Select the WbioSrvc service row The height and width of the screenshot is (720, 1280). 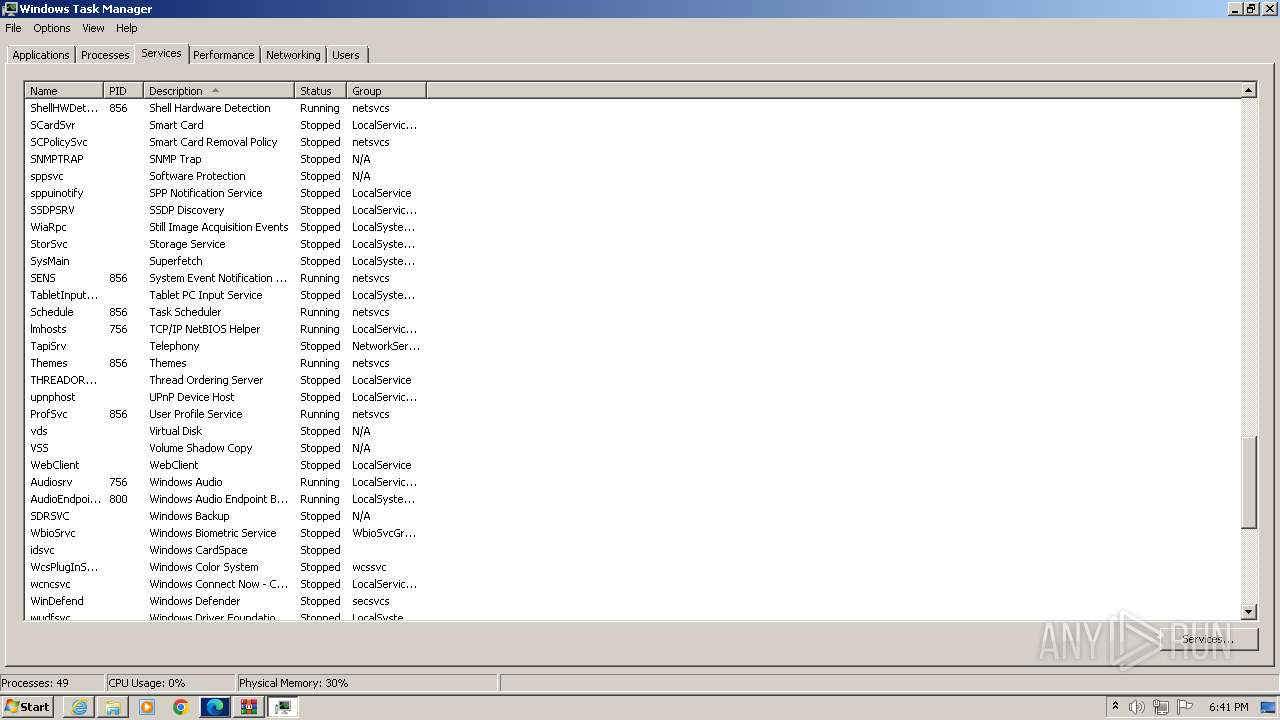[x=226, y=533]
